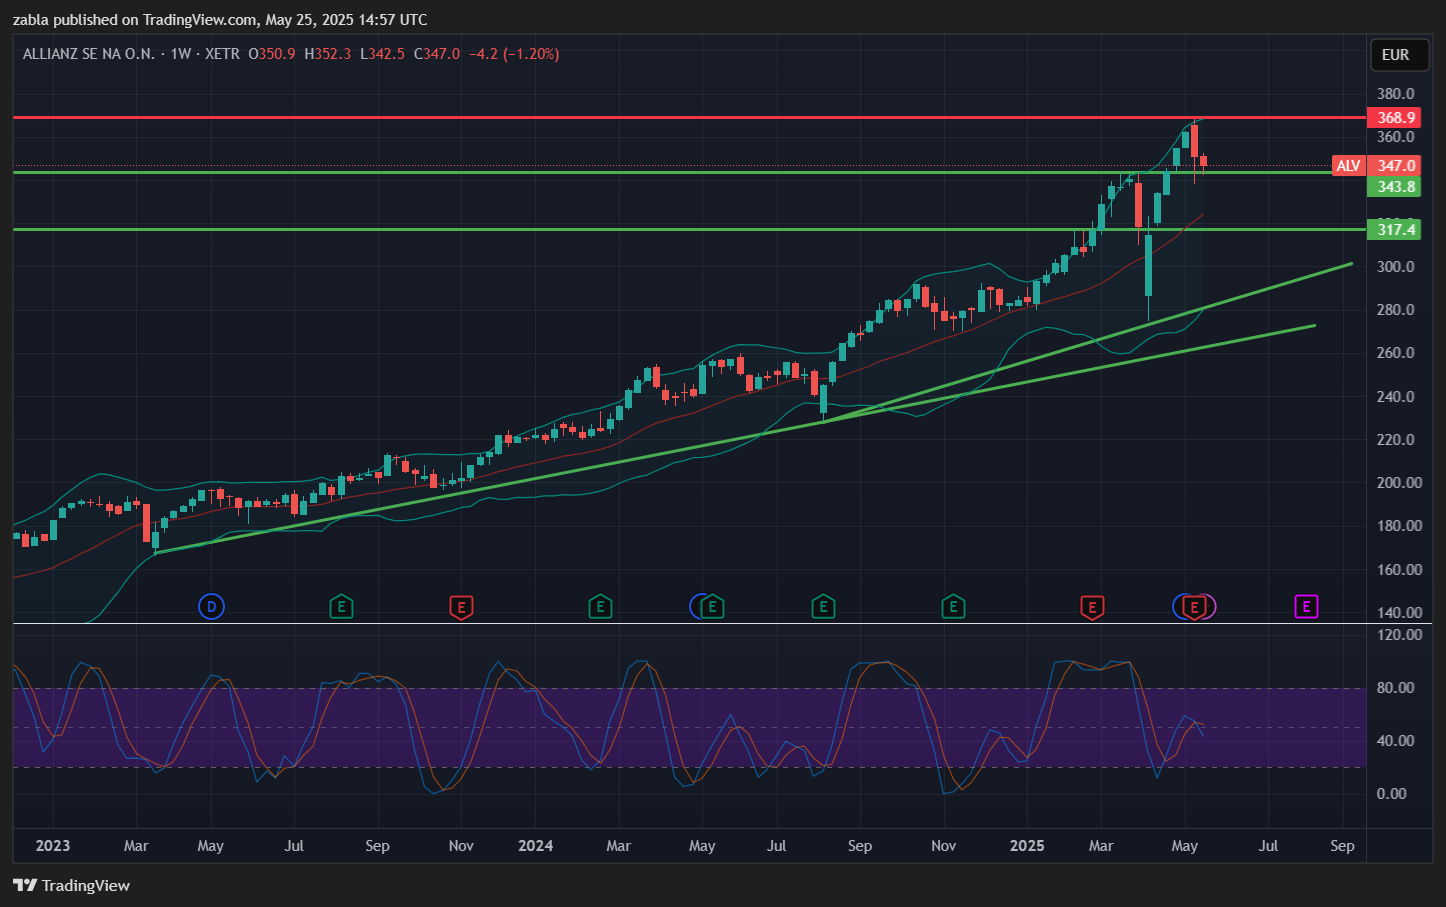Select the red 368.9 price label
1446x907 pixels.
(x=1395, y=118)
